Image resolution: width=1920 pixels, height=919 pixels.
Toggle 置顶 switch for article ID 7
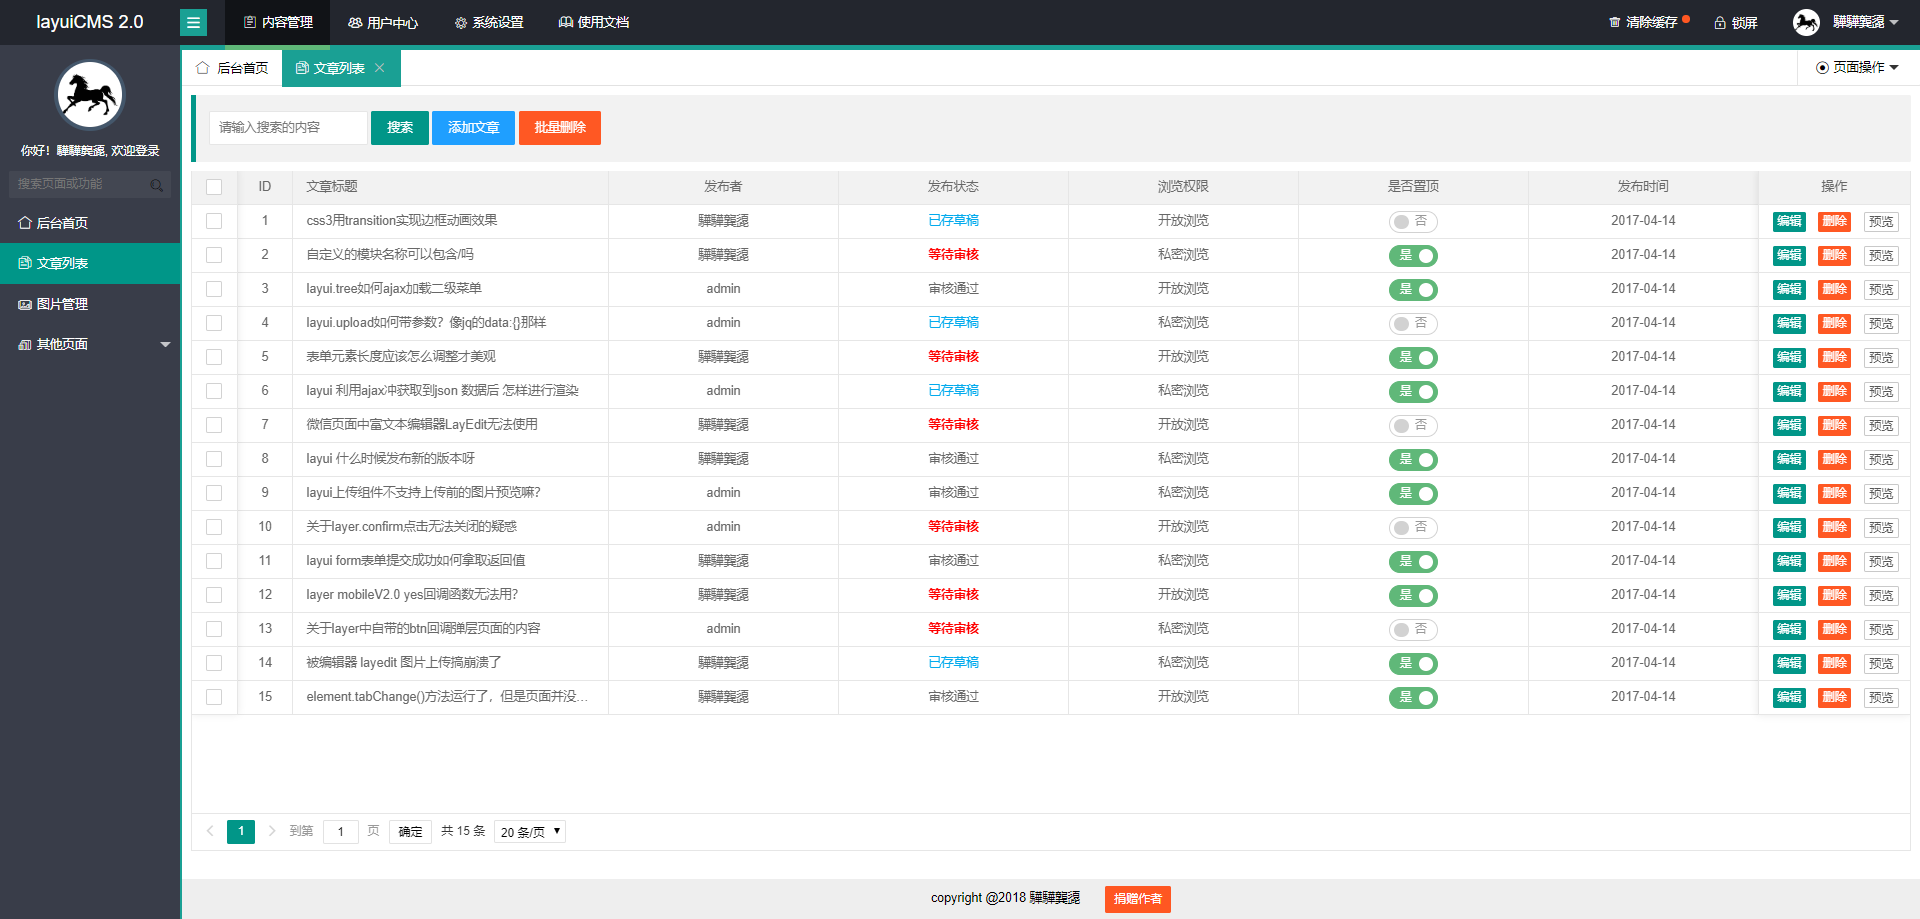1413,426
